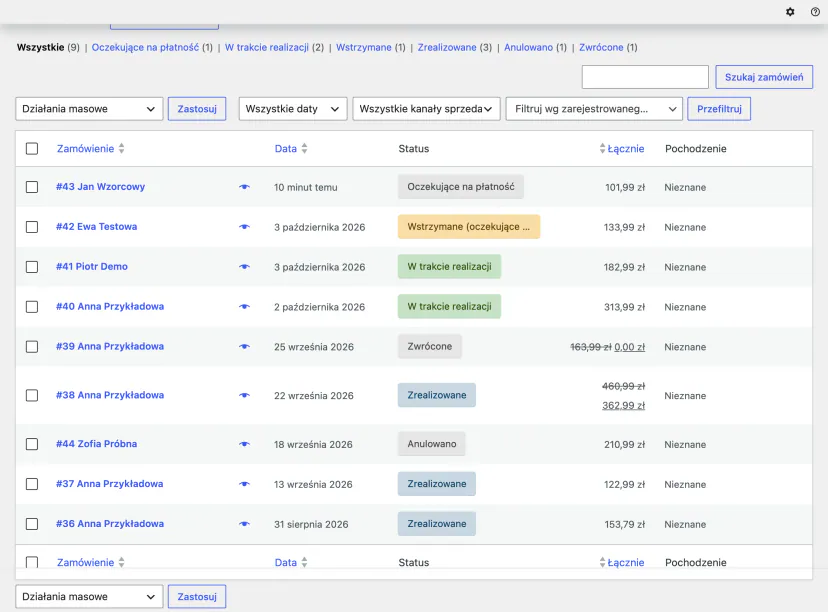828x612 pixels.
Task: Filter by Zwrócone orders
Action: point(601,48)
